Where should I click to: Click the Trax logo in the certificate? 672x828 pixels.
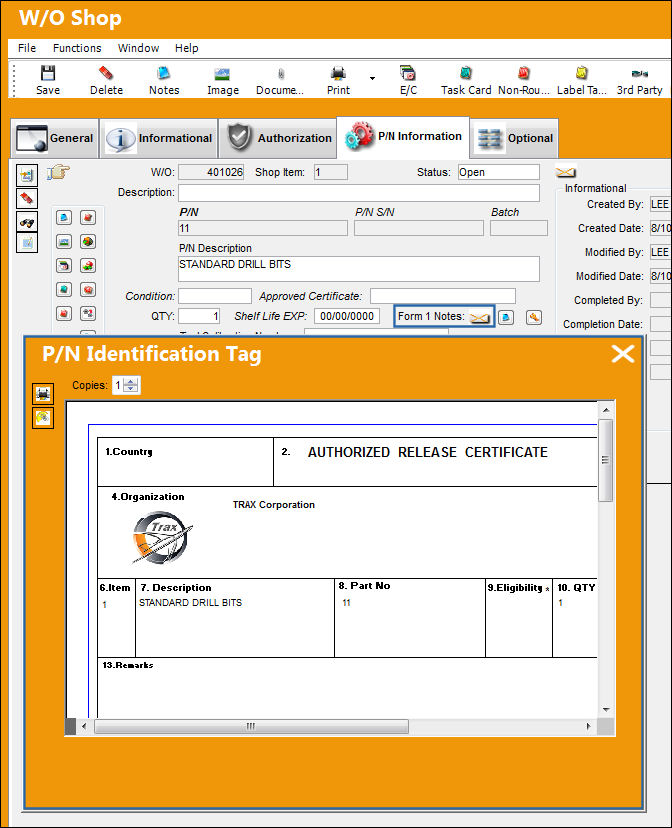[162, 538]
